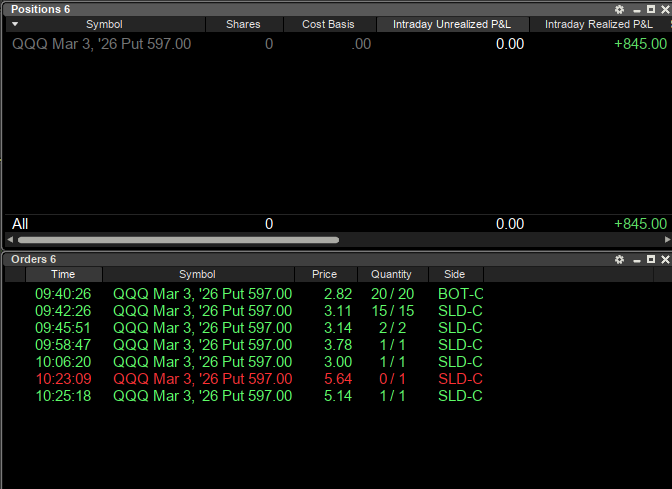Click quantity 2 / 2
This screenshot has width=672, height=489.
click(393, 328)
